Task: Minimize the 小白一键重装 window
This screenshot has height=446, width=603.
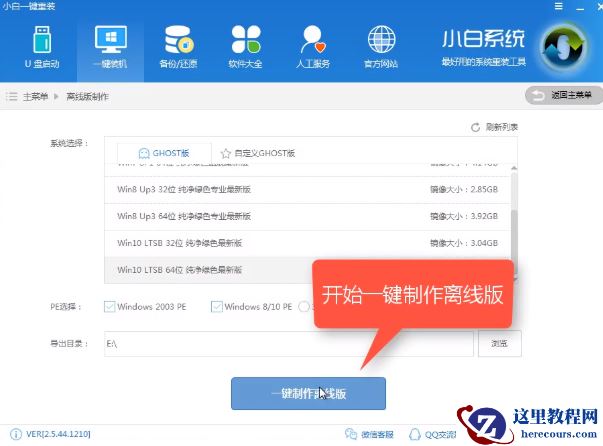Action: (580, 7)
